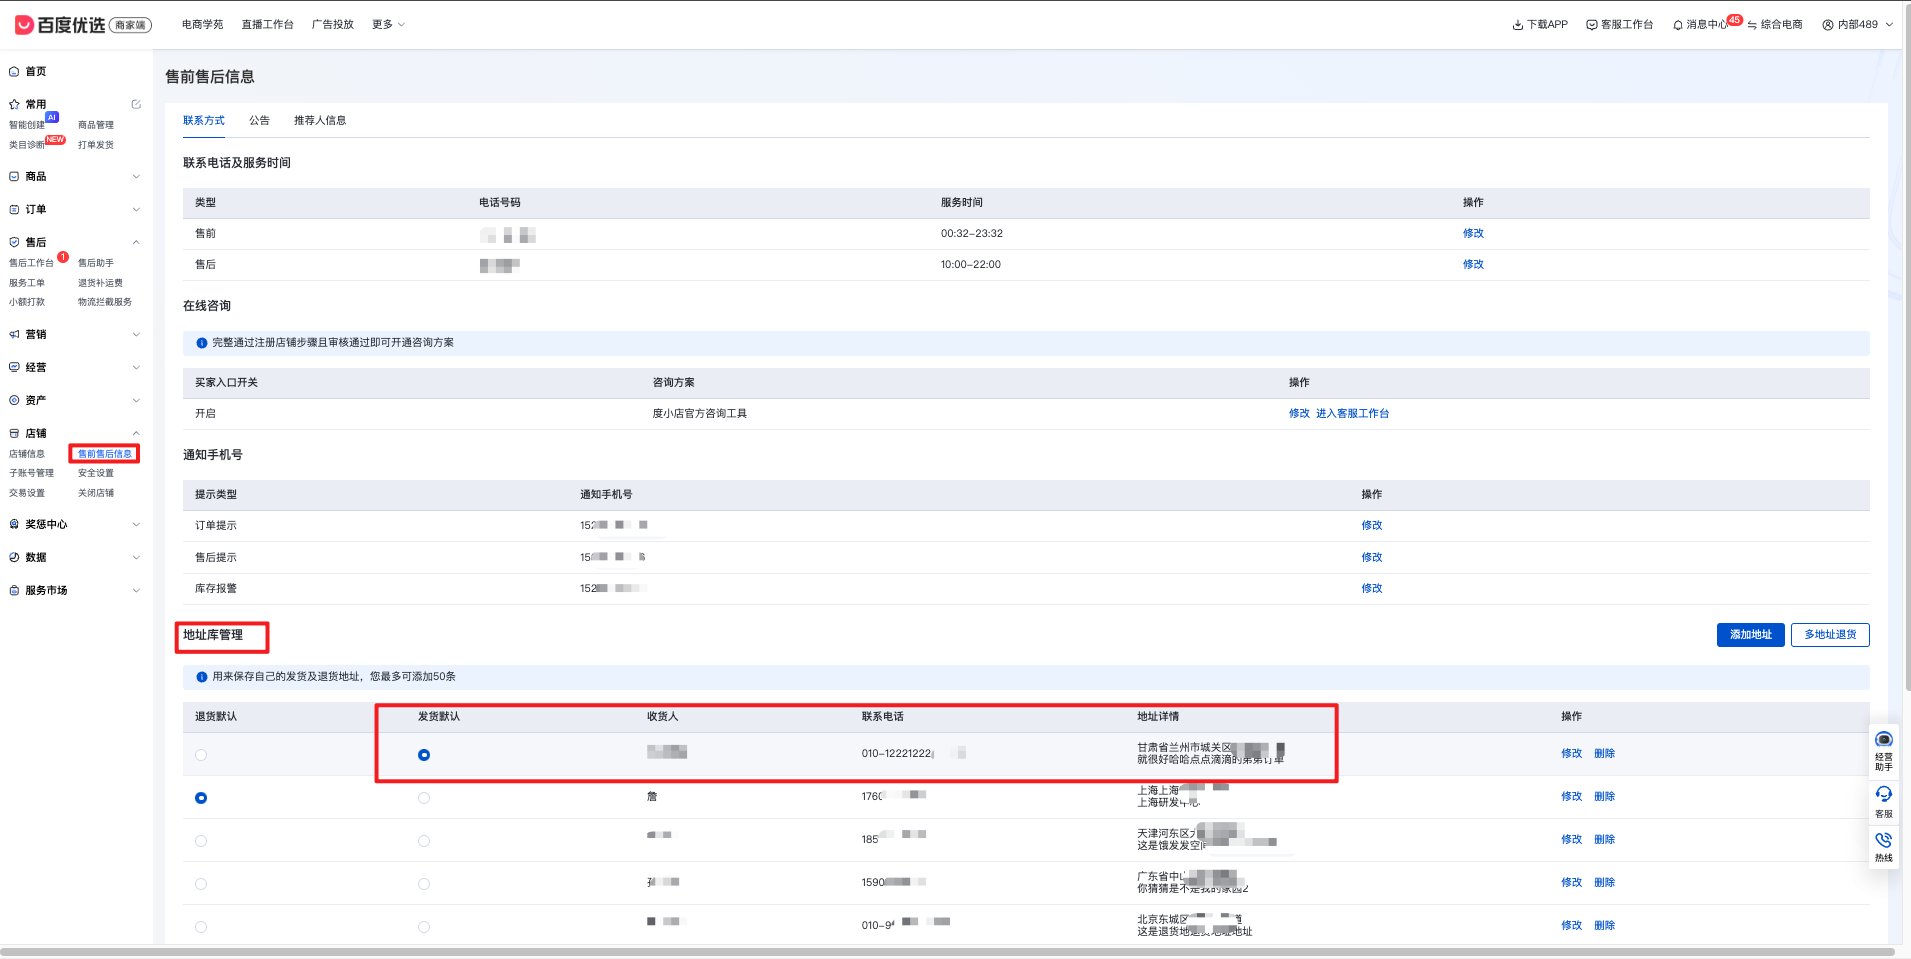
Task: Expand the 更多 dropdown in top navigation
Action: click(x=388, y=25)
